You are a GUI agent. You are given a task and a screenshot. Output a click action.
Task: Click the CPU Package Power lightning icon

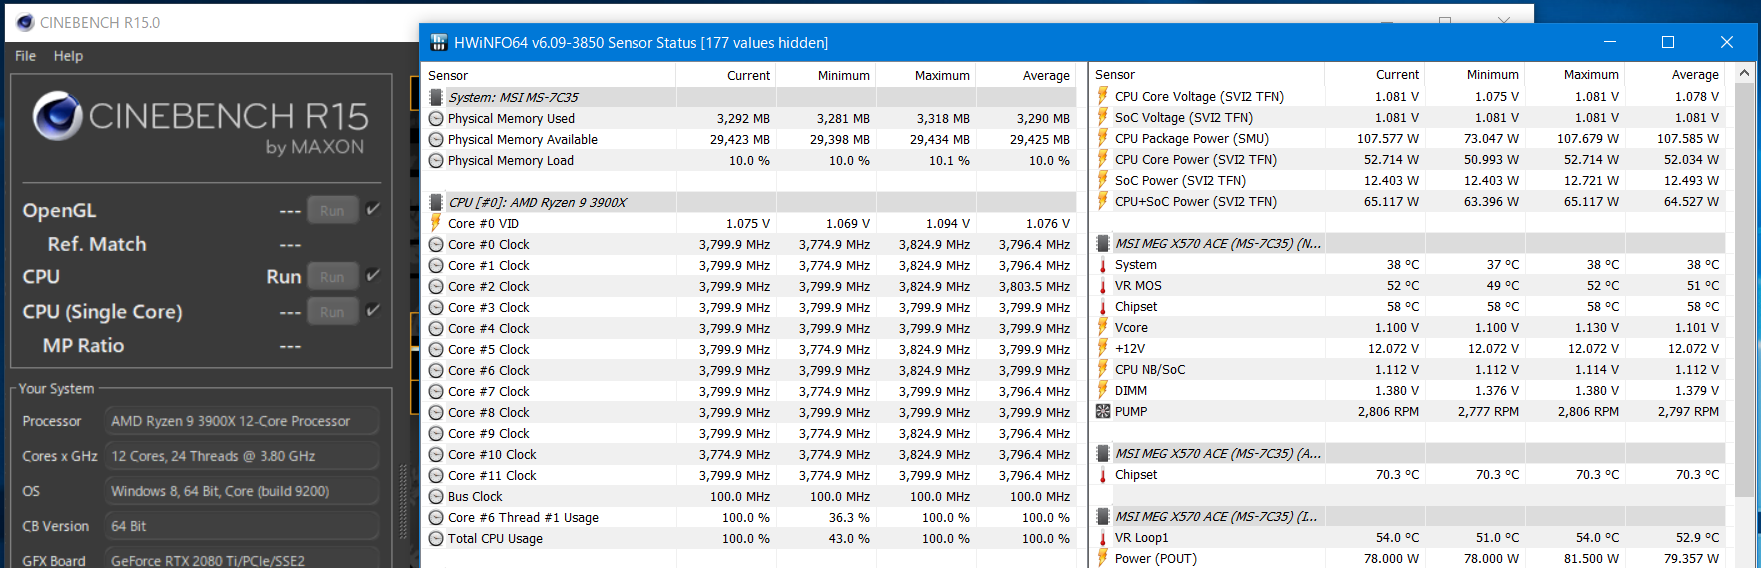(x=1103, y=138)
